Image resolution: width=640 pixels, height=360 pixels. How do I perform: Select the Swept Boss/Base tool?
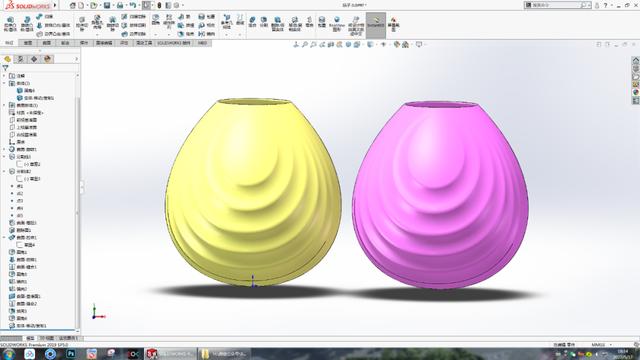pyautogui.click(x=45, y=16)
